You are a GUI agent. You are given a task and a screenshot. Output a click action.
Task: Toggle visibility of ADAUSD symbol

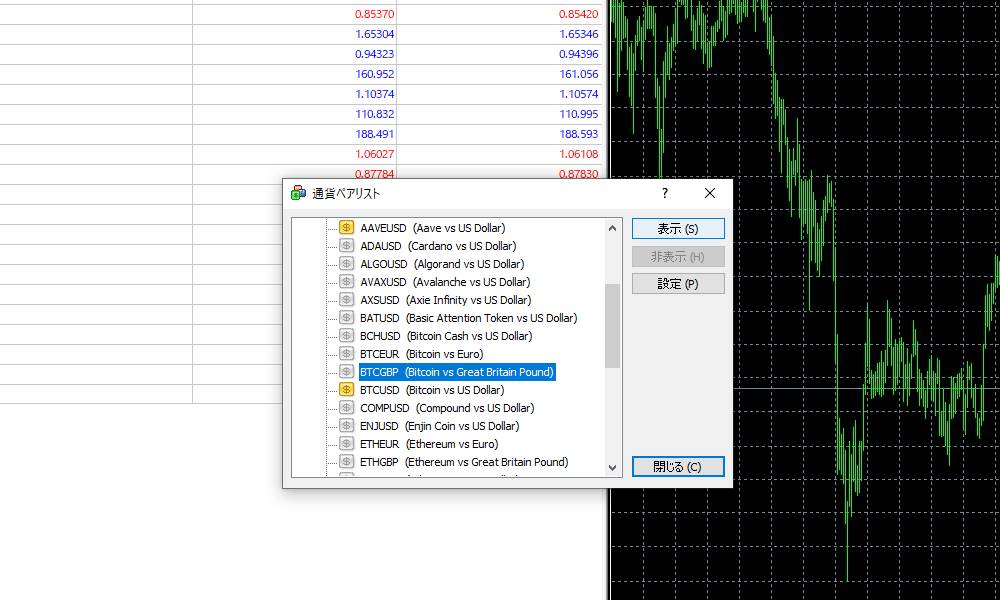(x=346, y=245)
